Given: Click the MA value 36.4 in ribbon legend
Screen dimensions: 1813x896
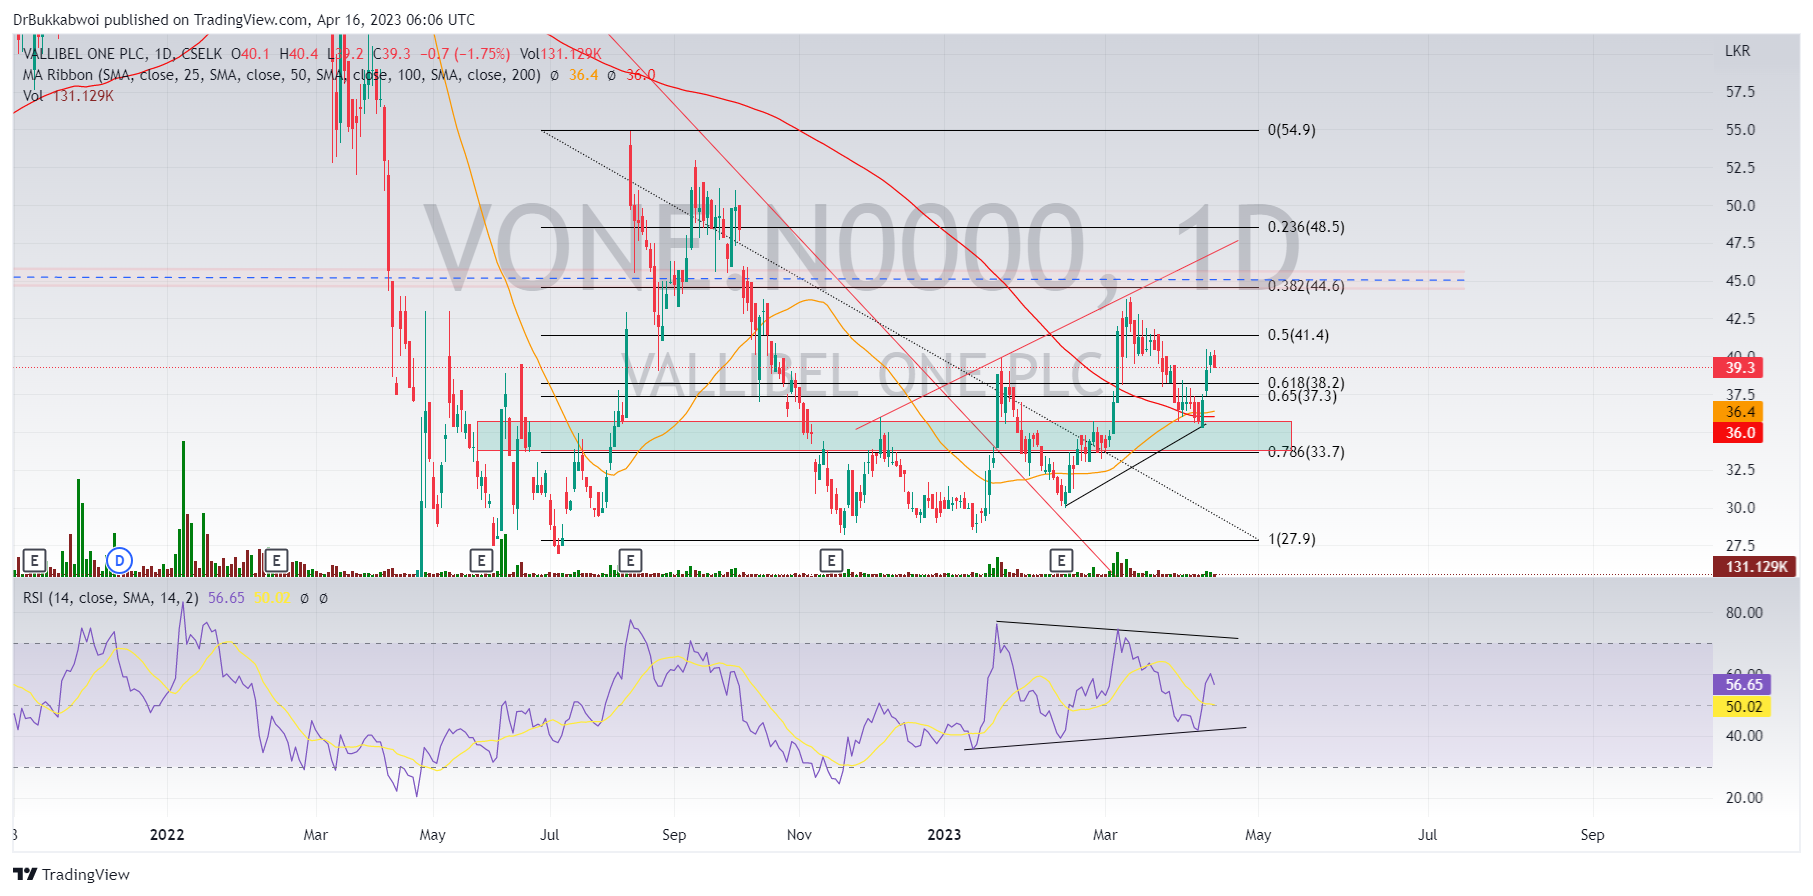Looking at the screenshot, I should click(x=583, y=75).
